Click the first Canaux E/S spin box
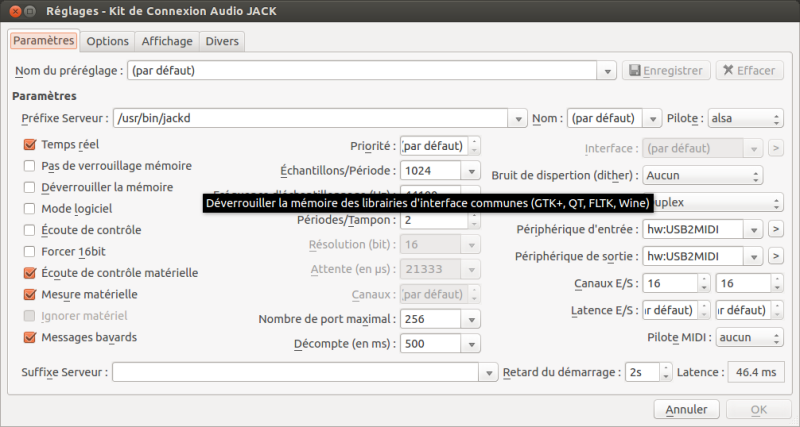This screenshot has height=427, width=800. [676, 283]
